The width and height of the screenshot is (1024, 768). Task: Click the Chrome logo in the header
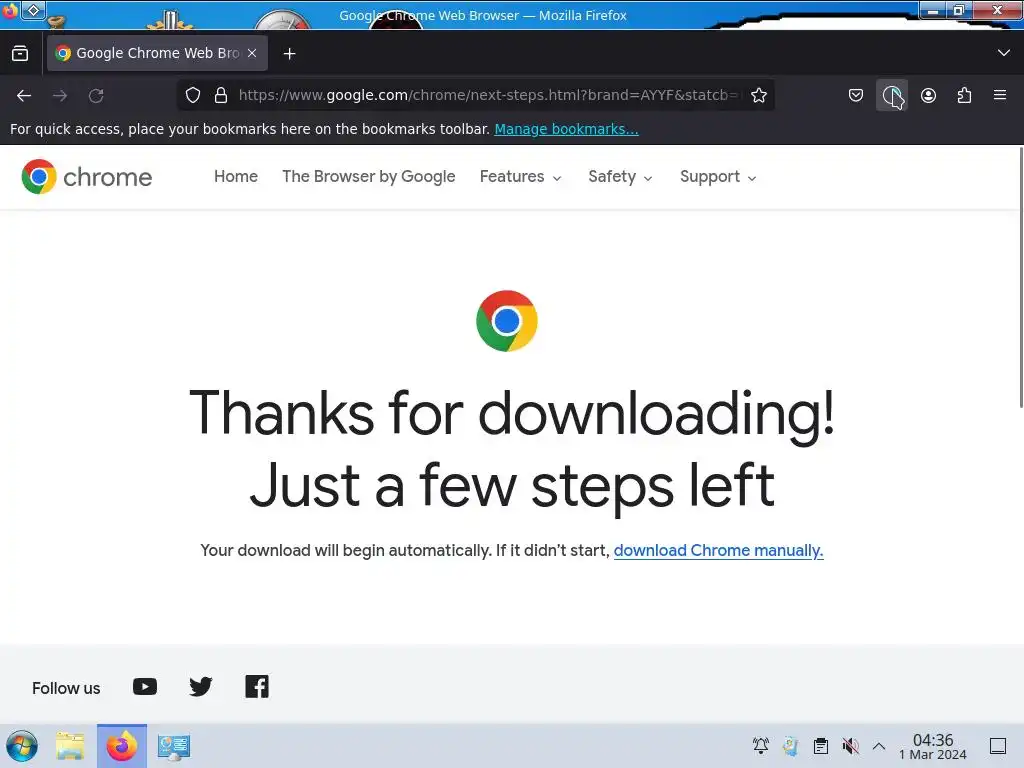pyautogui.click(x=86, y=176)
